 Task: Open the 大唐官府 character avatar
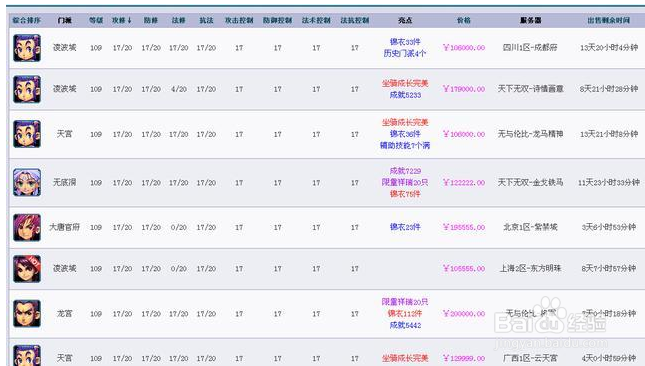27,227
